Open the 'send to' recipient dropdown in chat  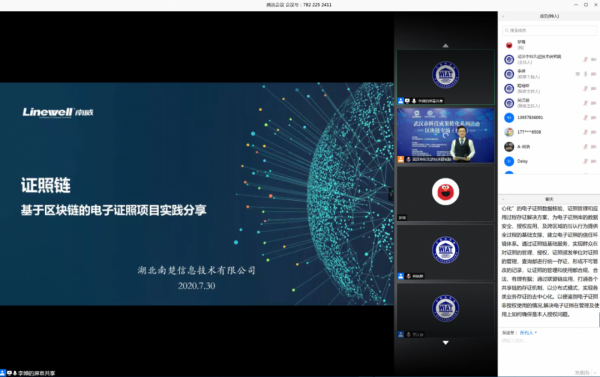tap(528, 333)
